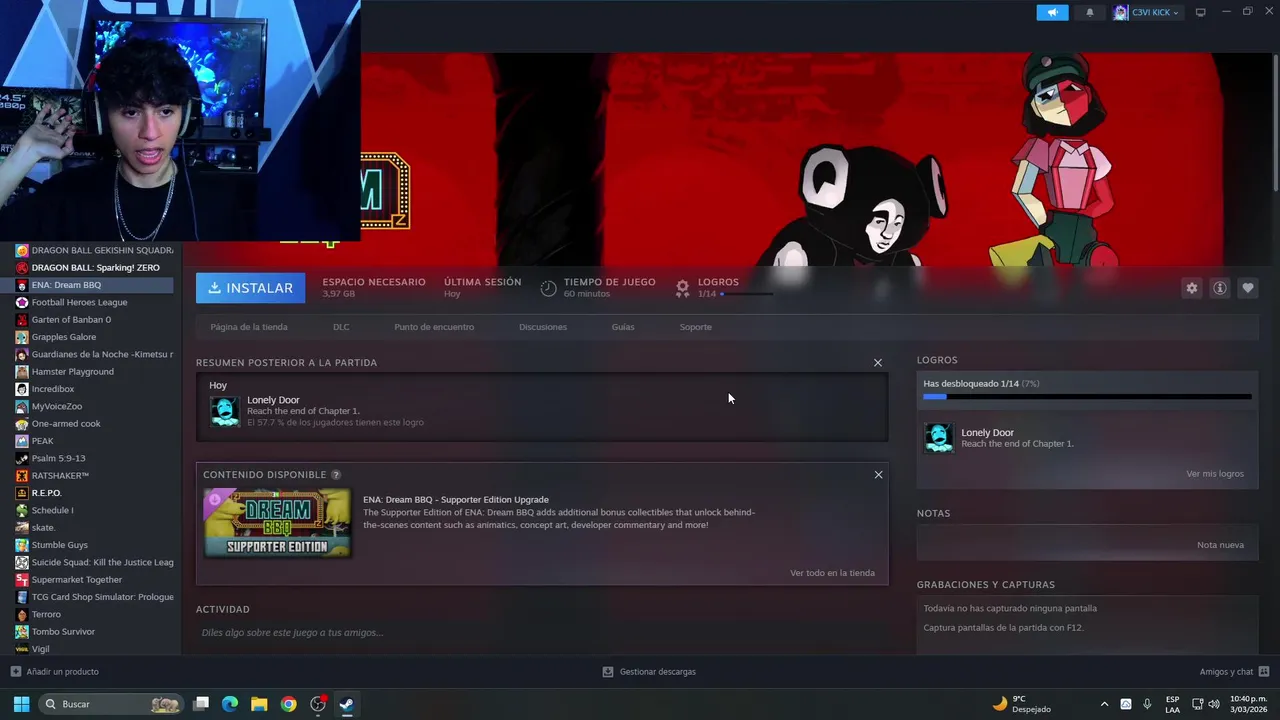Open Microsoft Edge from taskbar
1280x720 pixels.
click(x=230, y=704)
